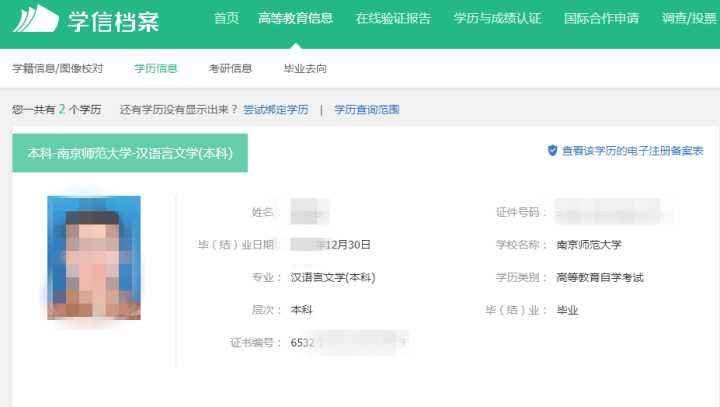Switch to 考研信息 tab
The height and width of the screenshot is (407, 720).
230,69
